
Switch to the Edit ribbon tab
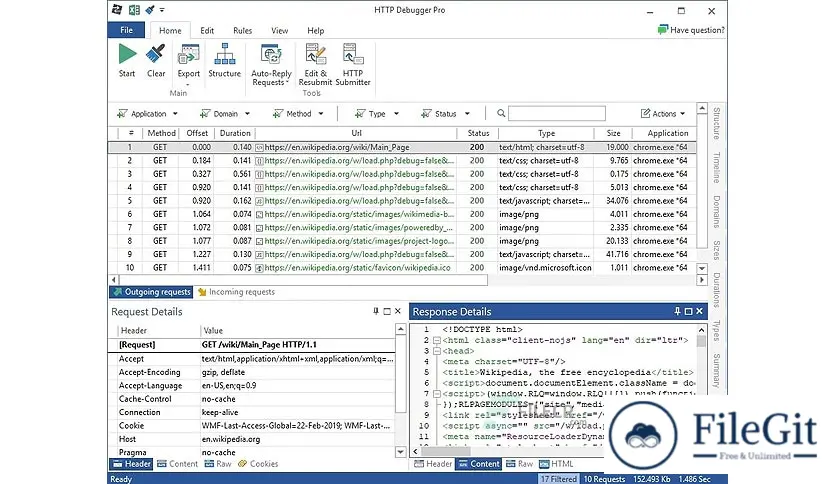click(x=207, y=30)
